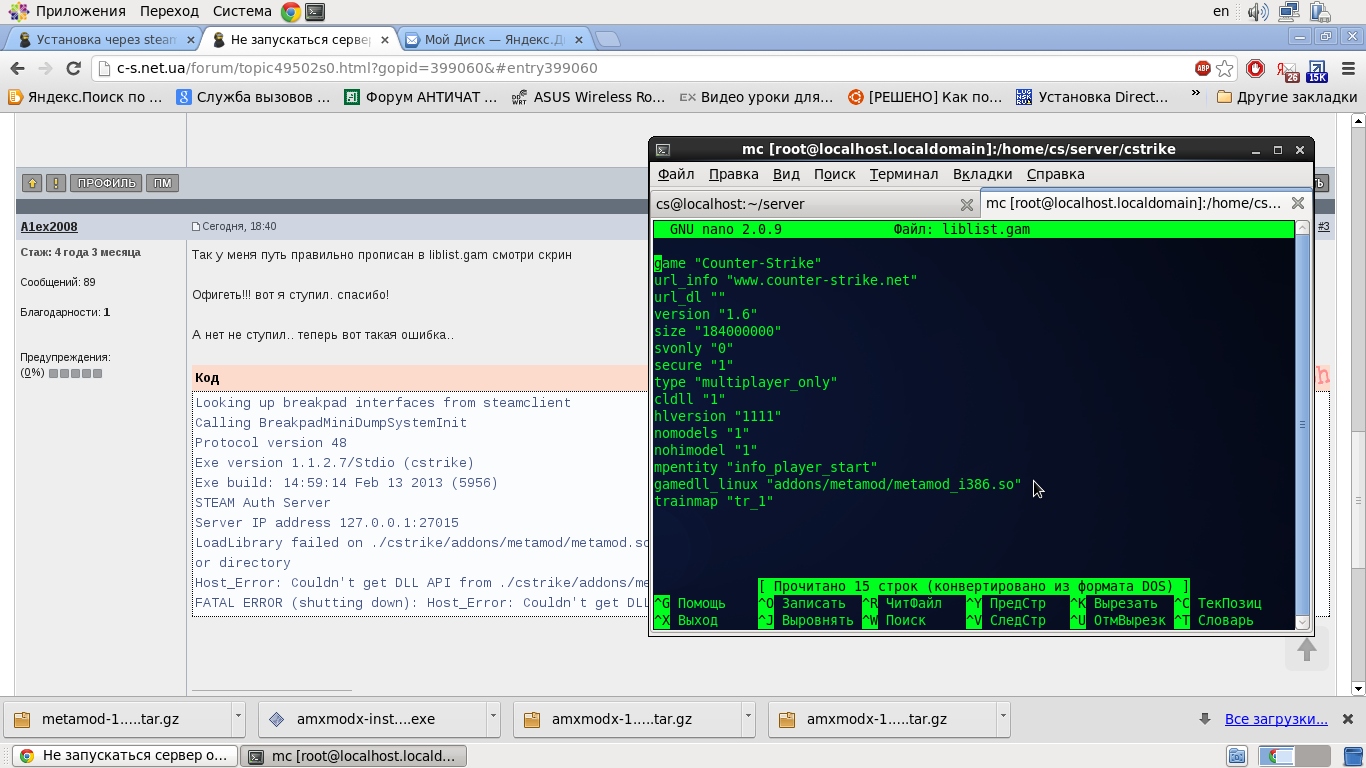Click the trainmap "tr_1" line in nano

click(714, 501)
